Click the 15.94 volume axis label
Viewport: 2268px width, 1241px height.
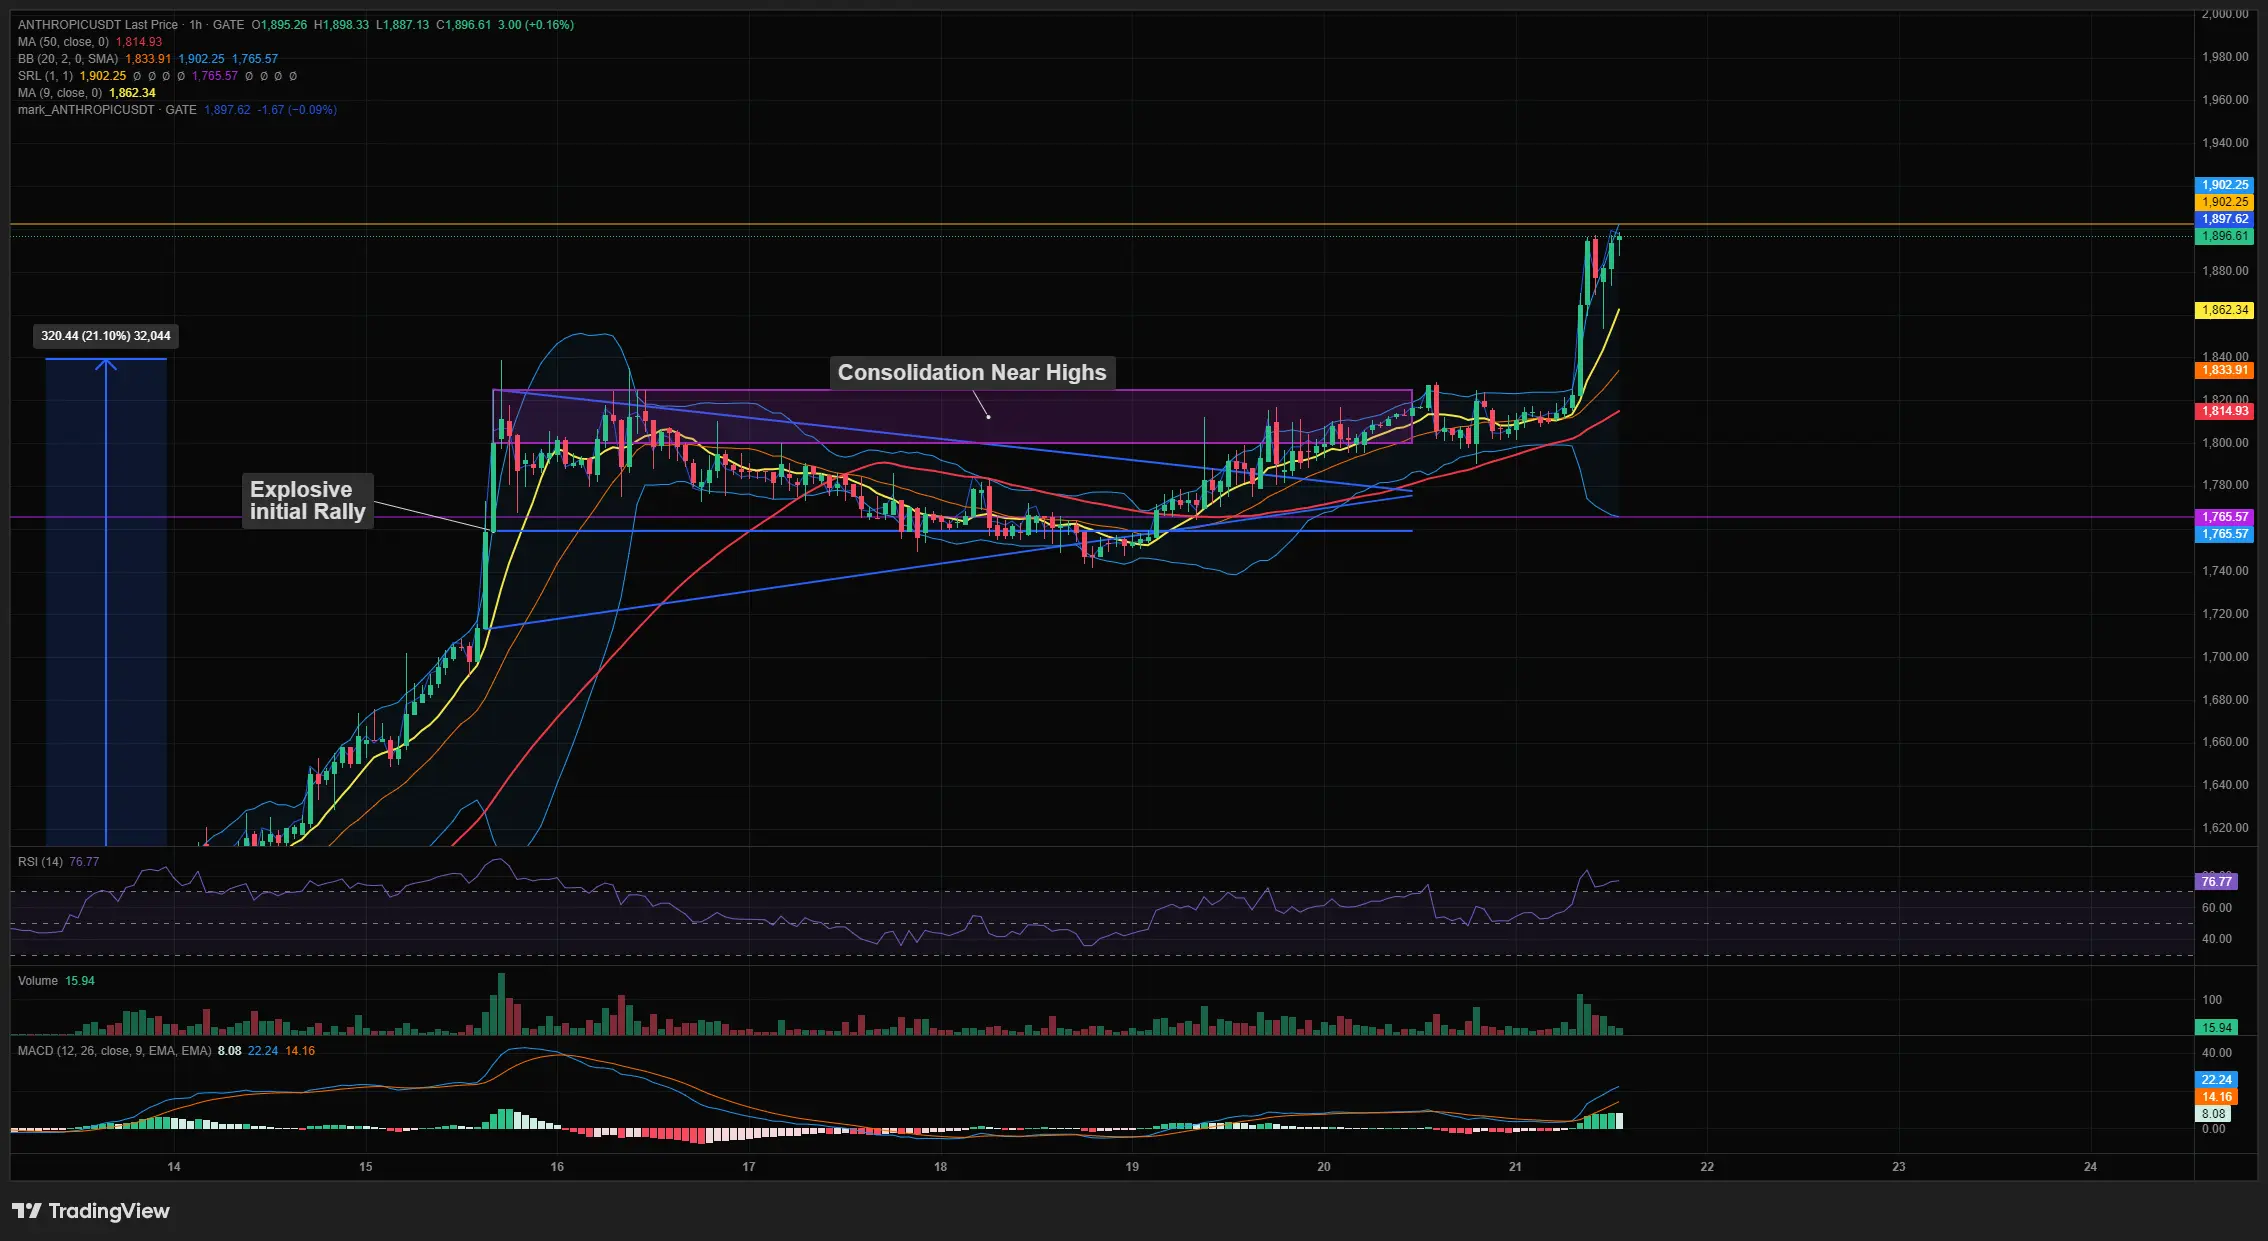(2216, 1028)
